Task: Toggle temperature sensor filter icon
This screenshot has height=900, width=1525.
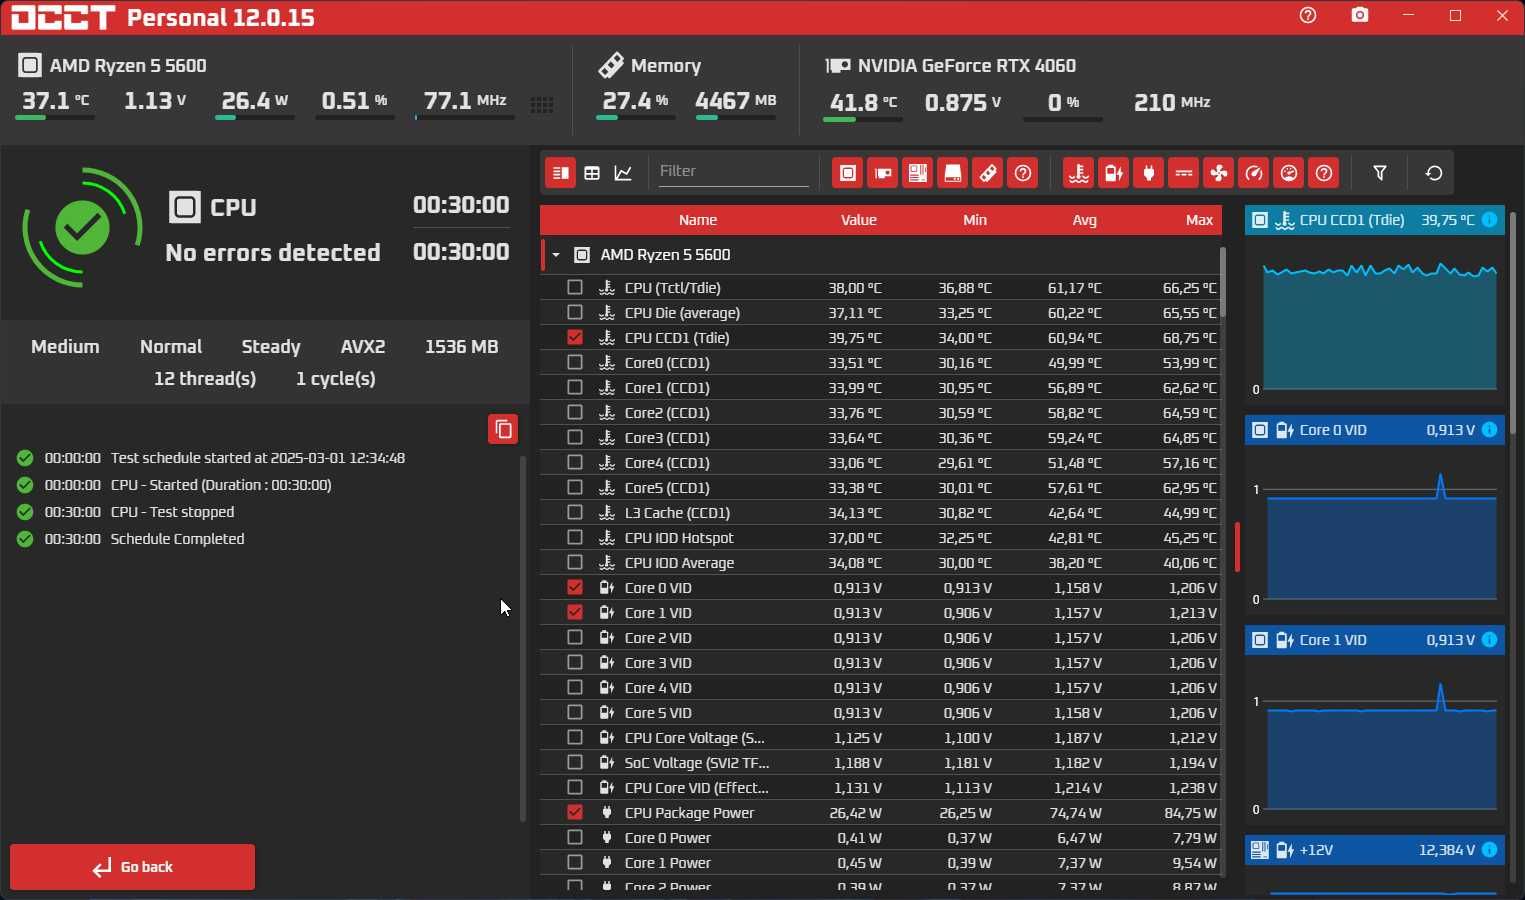Action: click(x=1079, y=173)
